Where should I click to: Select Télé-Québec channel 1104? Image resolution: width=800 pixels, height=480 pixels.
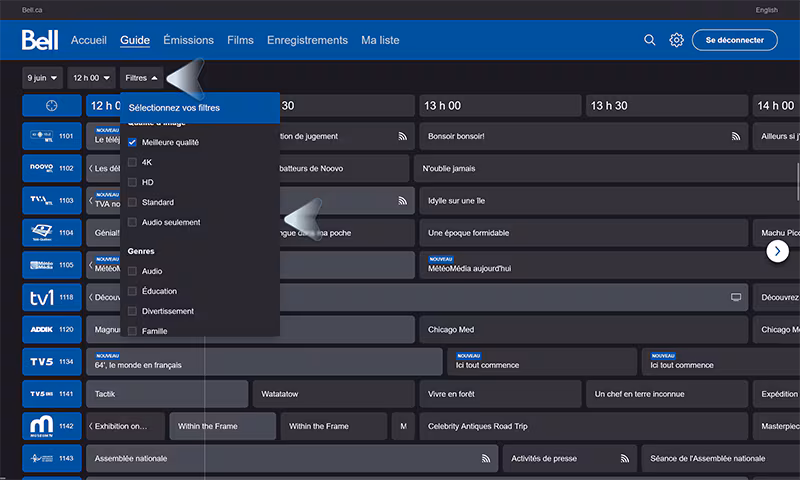coord(52,233)
